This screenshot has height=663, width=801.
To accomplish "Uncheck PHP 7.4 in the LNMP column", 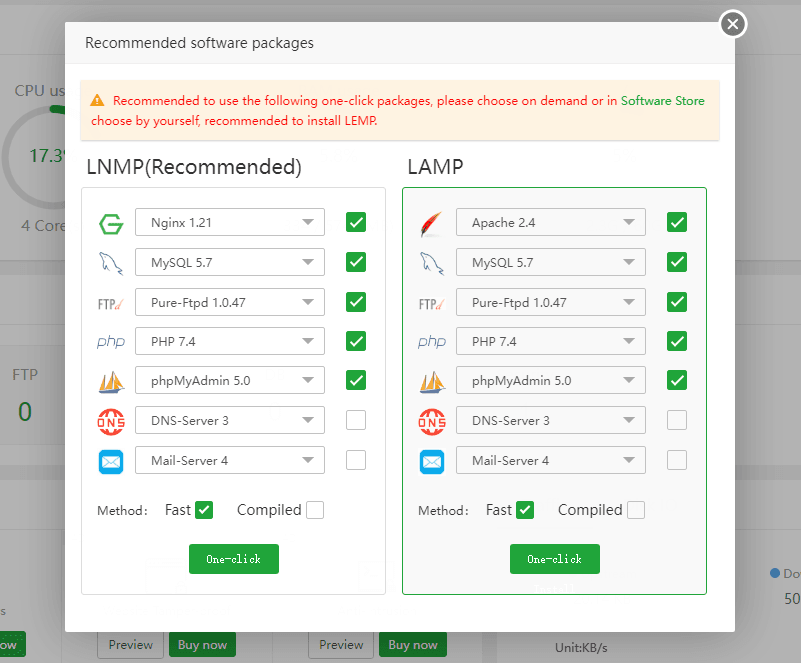I will [x=356, y=341].
